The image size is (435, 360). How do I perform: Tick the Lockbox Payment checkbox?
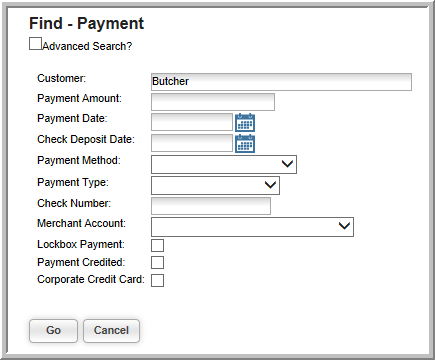click(157, 245)
